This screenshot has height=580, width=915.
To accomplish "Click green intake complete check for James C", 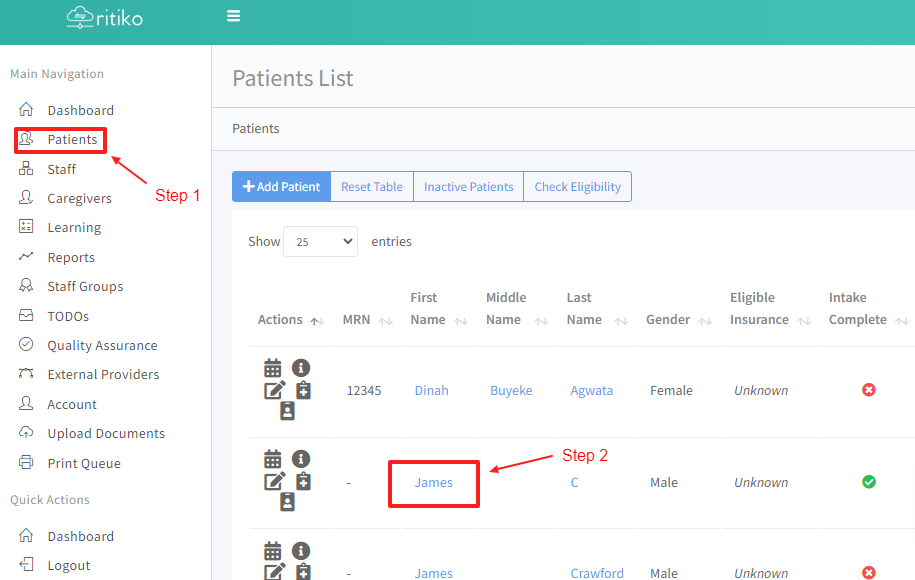I will [869, 482].
